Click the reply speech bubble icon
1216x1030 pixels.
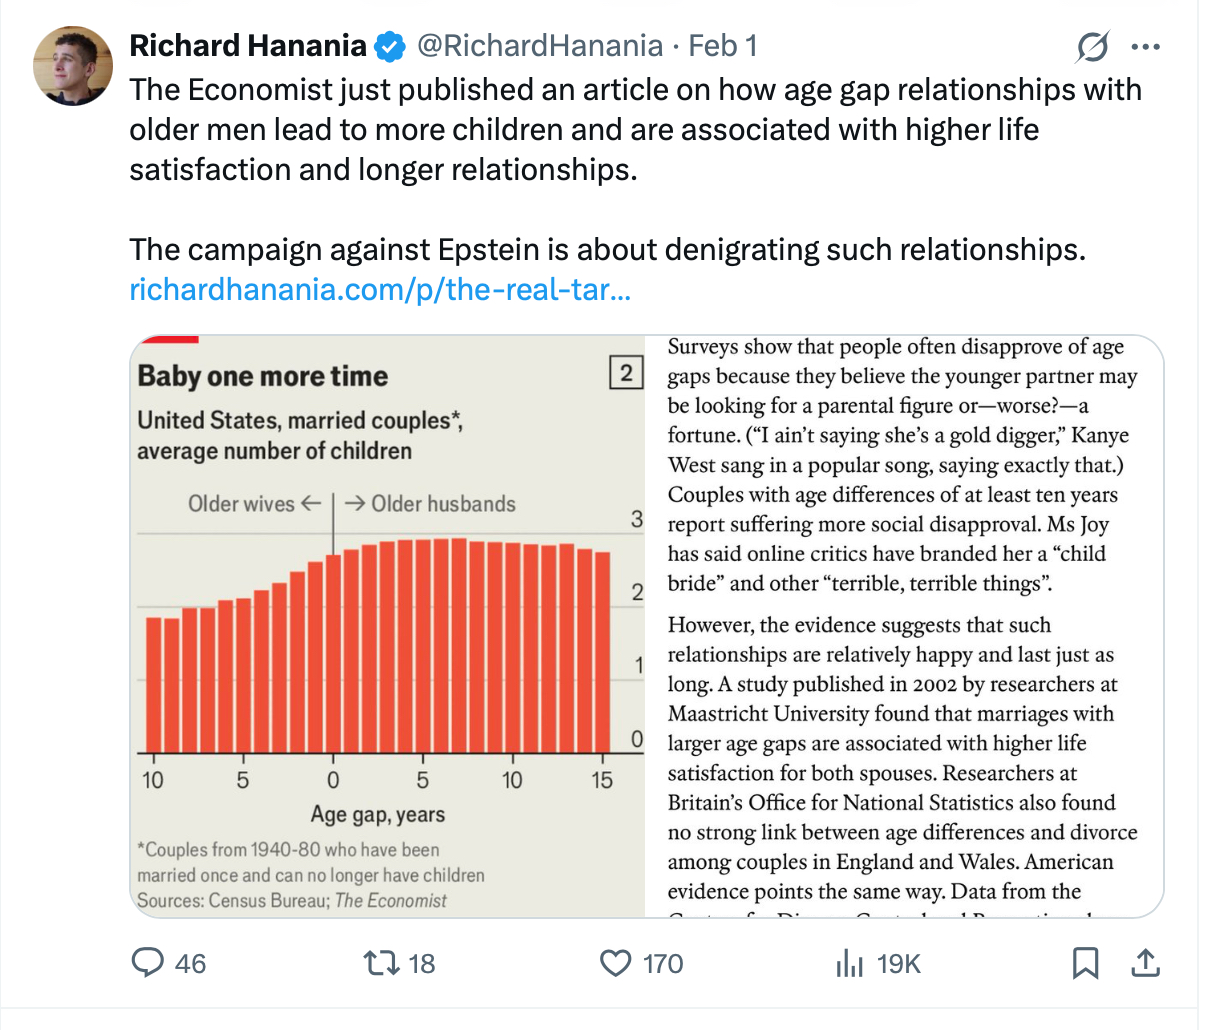tap(148, 962)
